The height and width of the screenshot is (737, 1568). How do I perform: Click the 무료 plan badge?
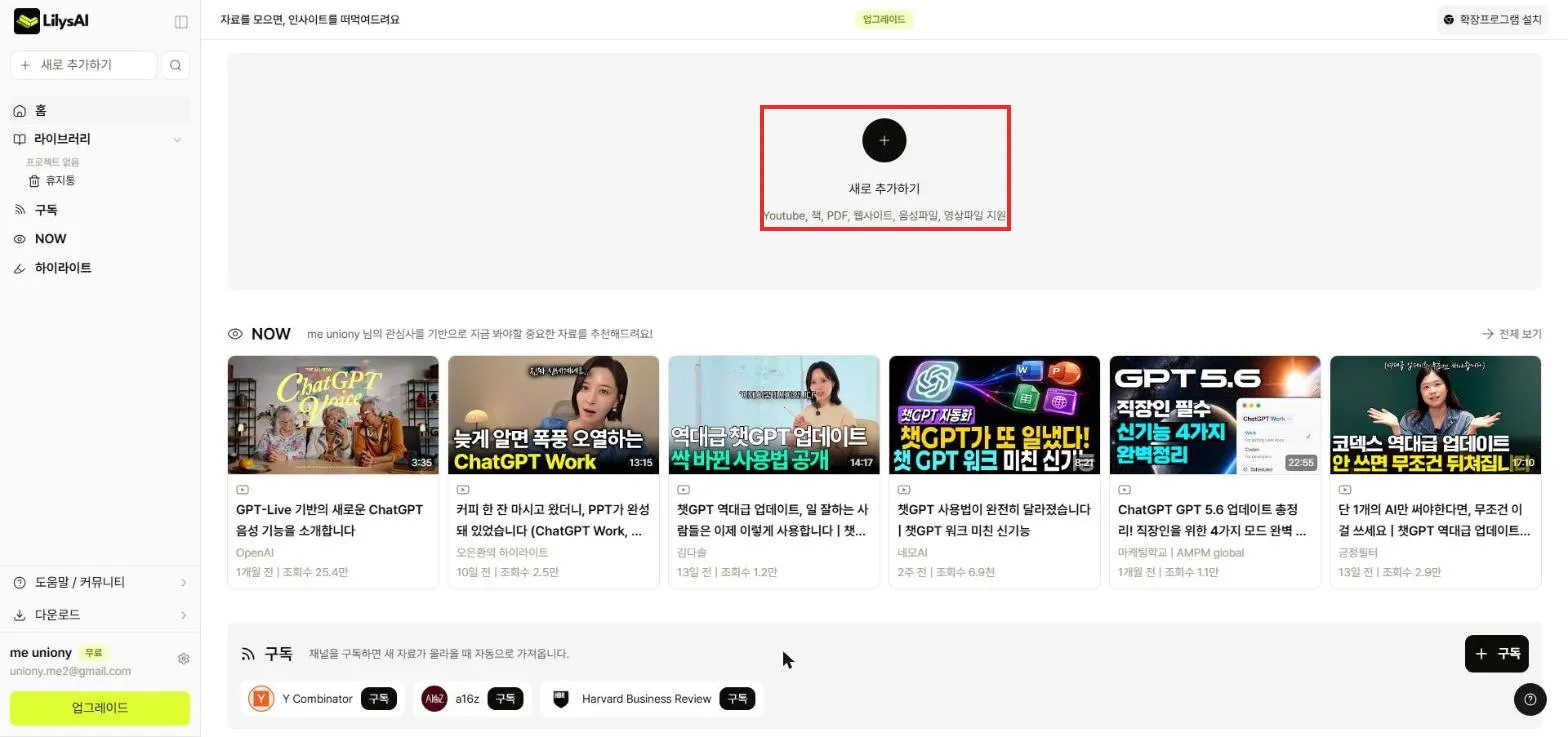click(93, 653)
